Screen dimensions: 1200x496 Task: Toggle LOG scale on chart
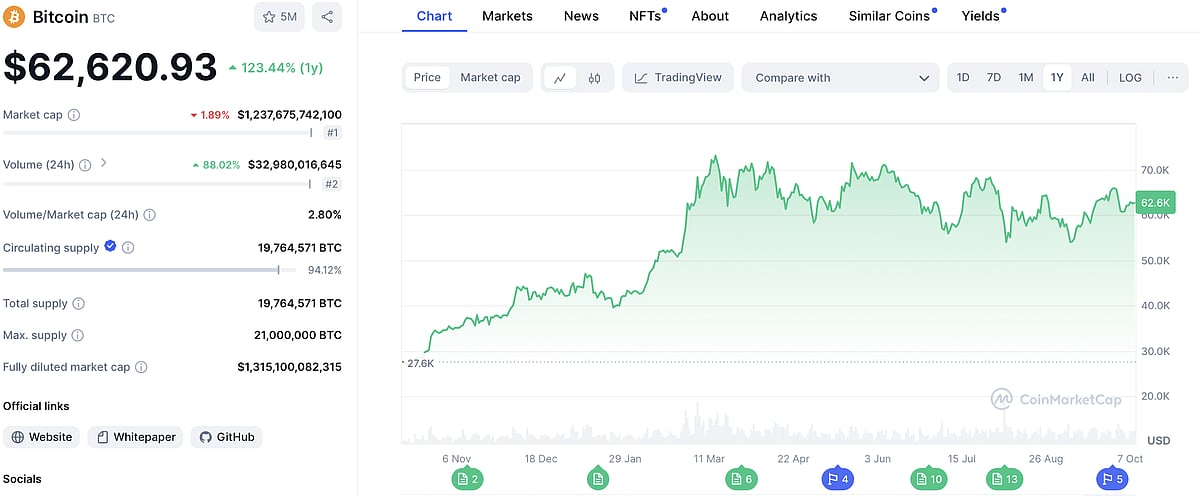click(1130, 78)
